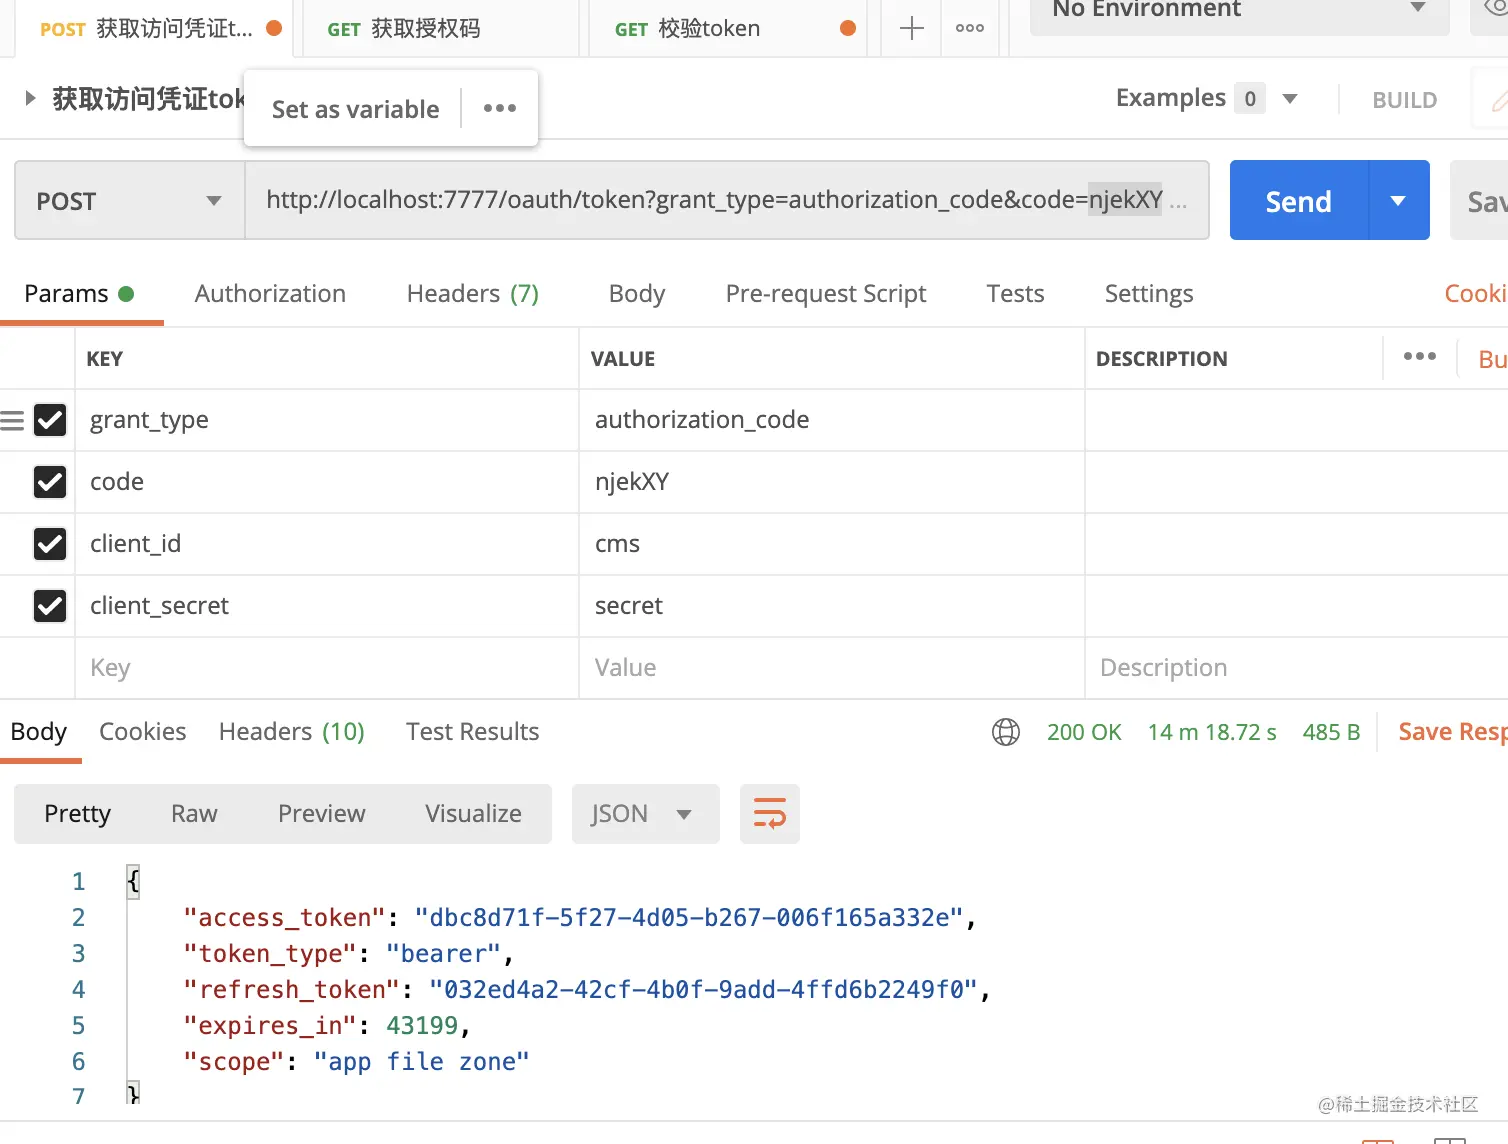Switch to the Authorization tab

[x=270, y=294]
